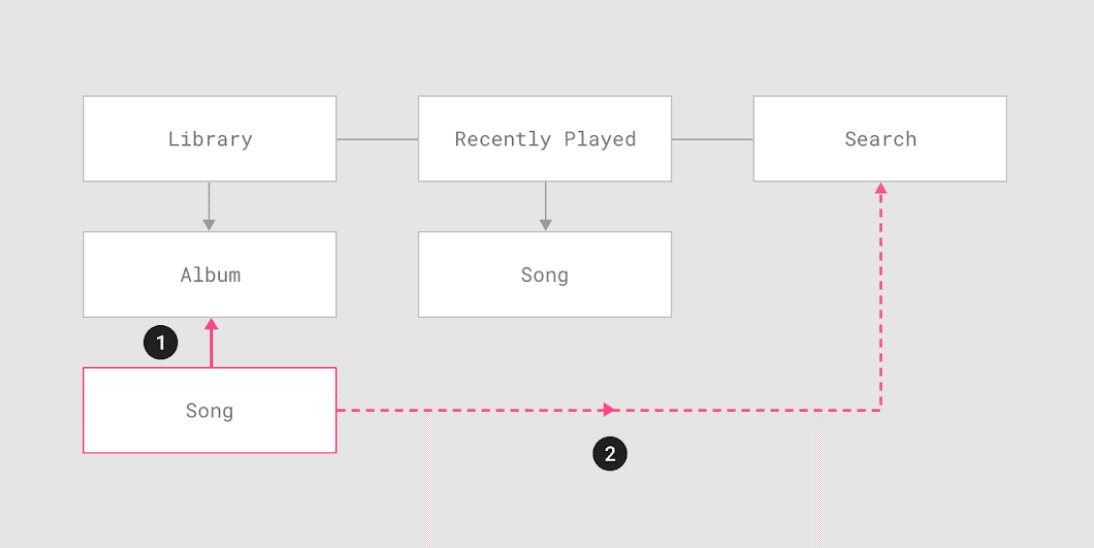The image size is (1094, 548).
Task: Click the Library box
Action: (210, 139)
